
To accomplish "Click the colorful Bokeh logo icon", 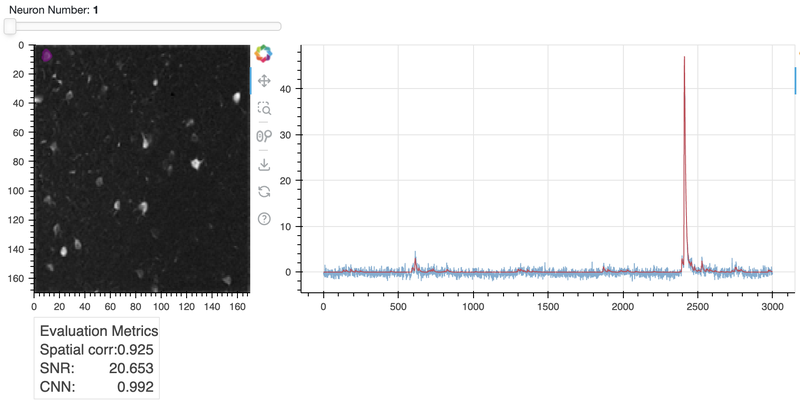I will point(263,54).
